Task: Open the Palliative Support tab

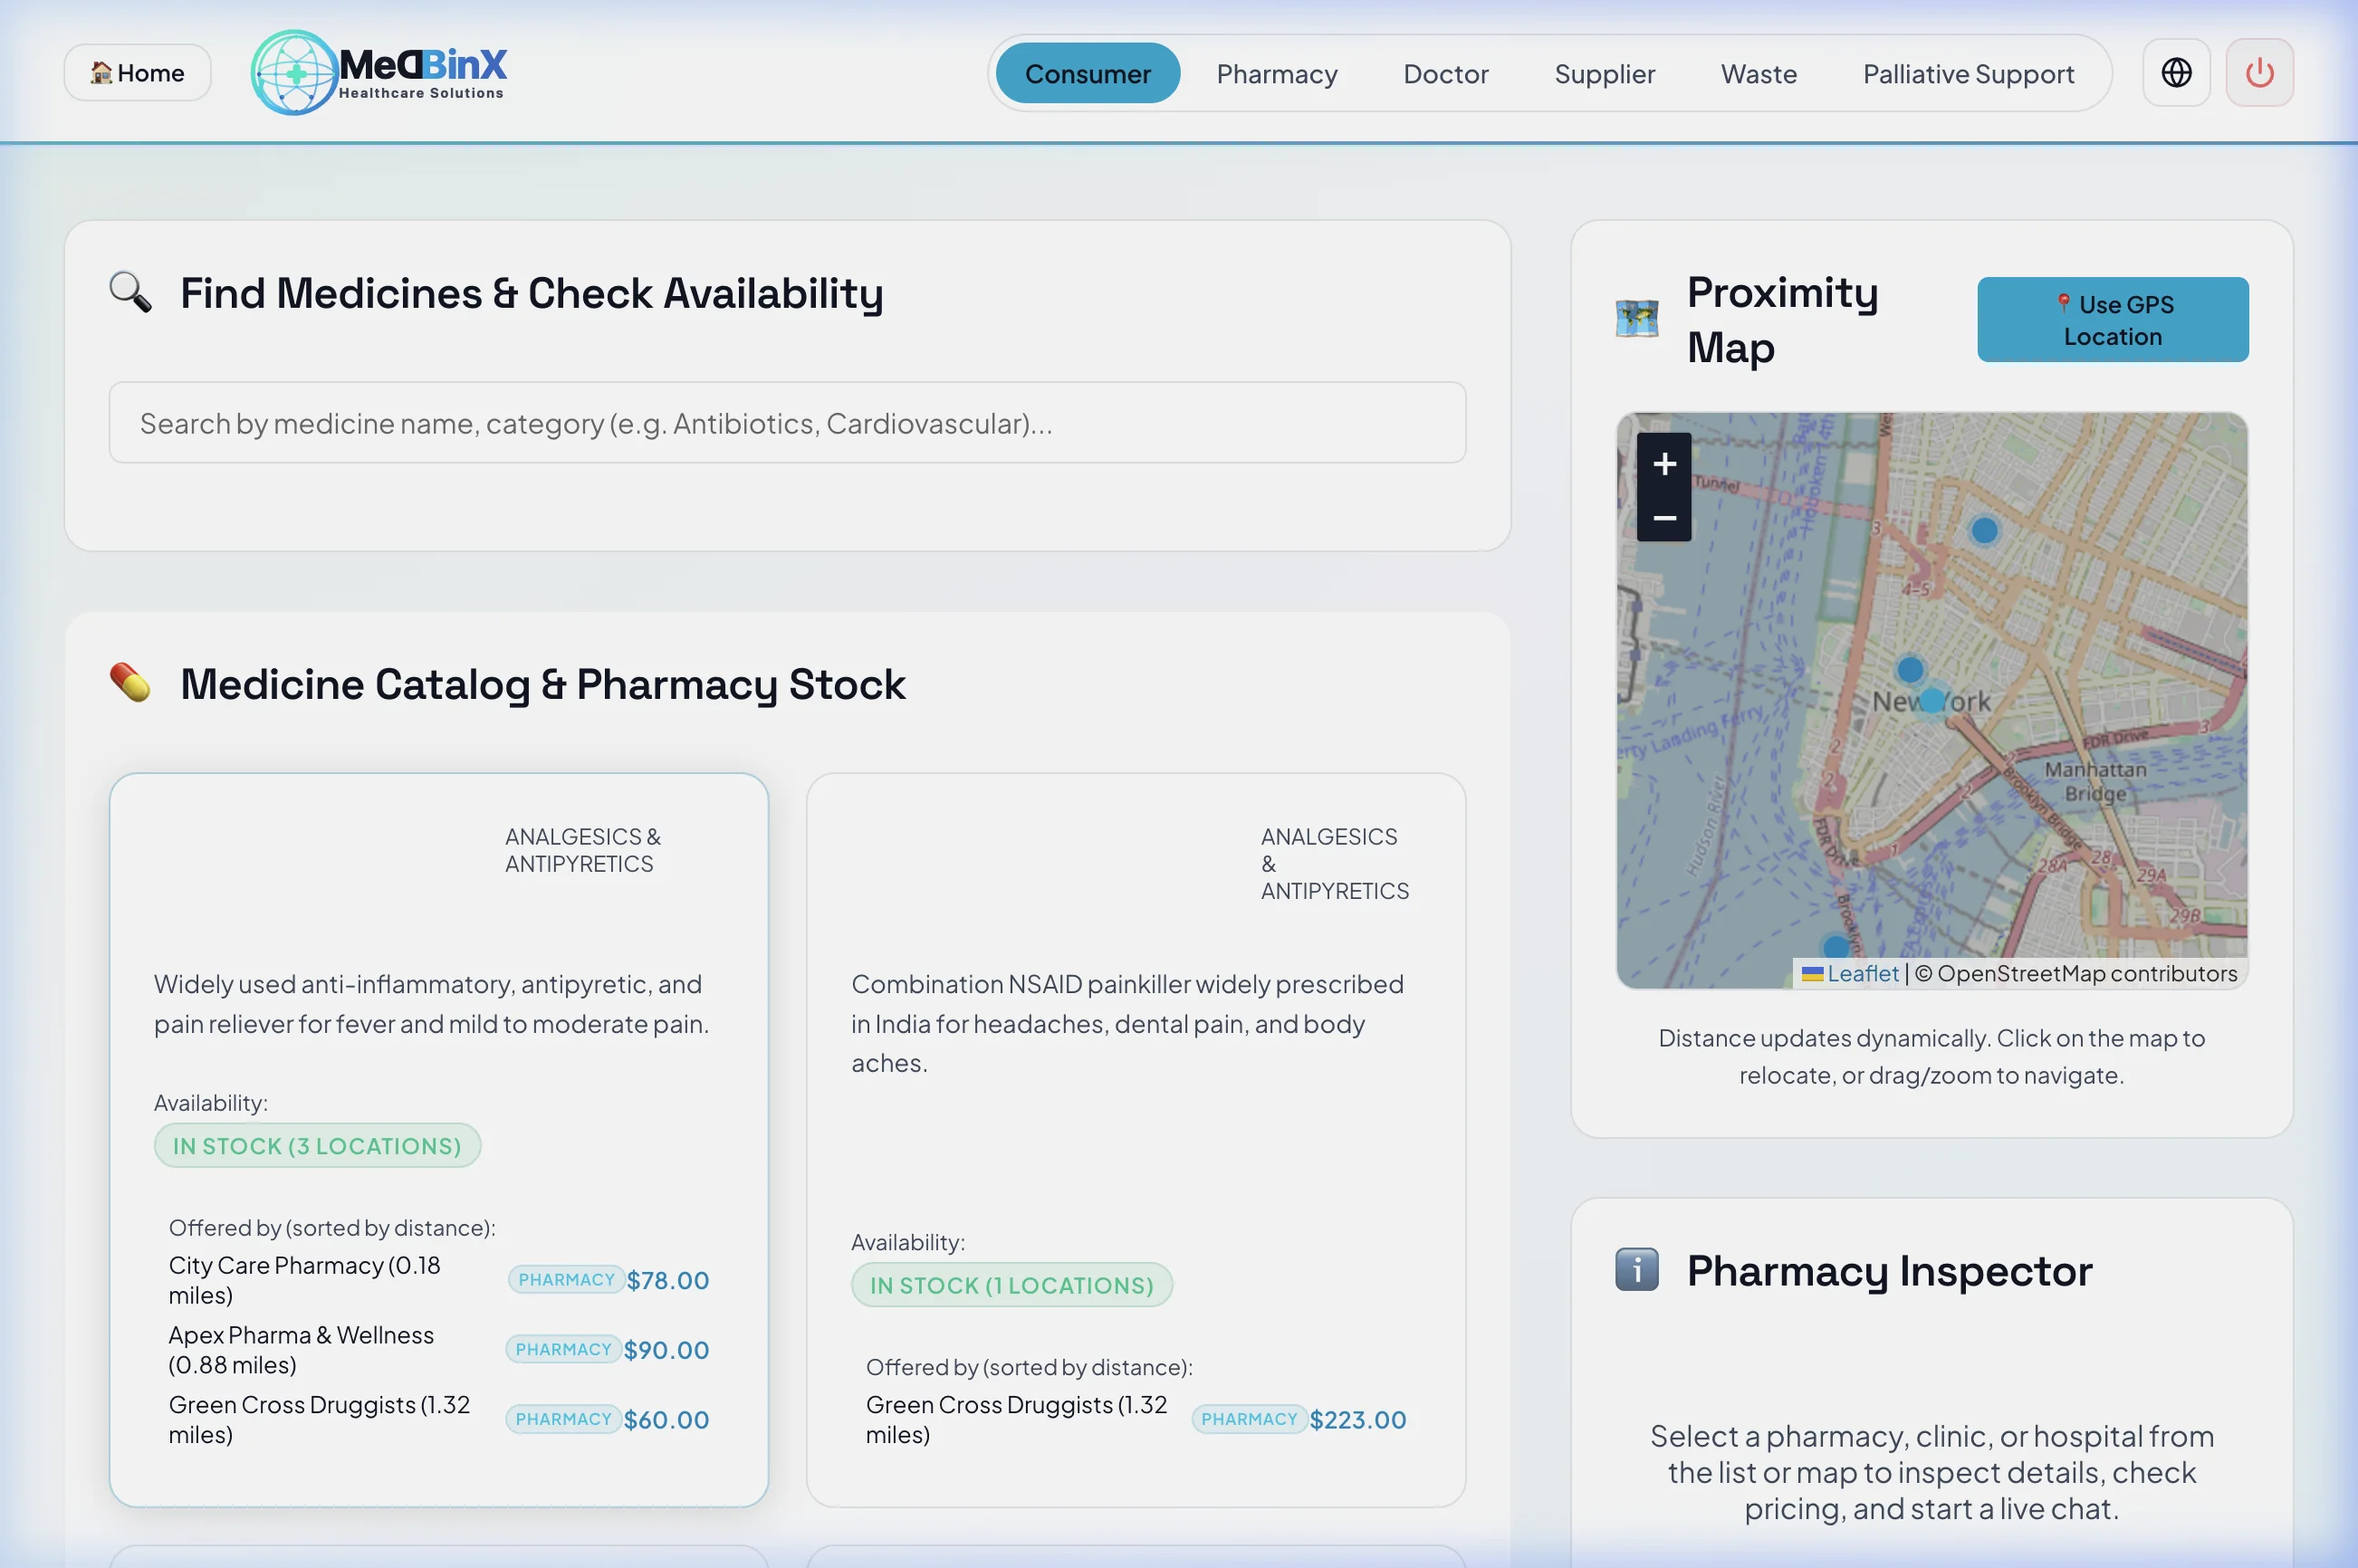Action: (1968, 73)
